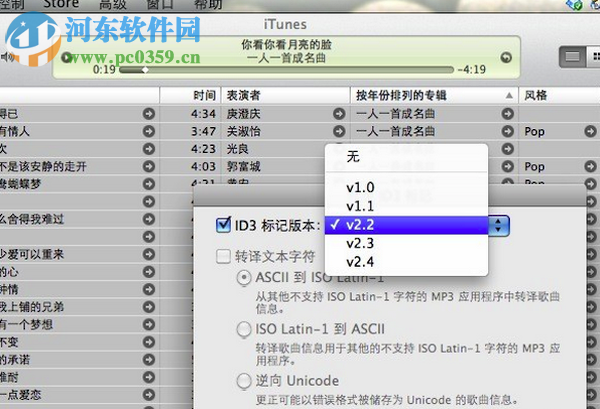Click arrow icon for 上铺的兄弟
The image size is (600, 409).
[x=149, y=307]
